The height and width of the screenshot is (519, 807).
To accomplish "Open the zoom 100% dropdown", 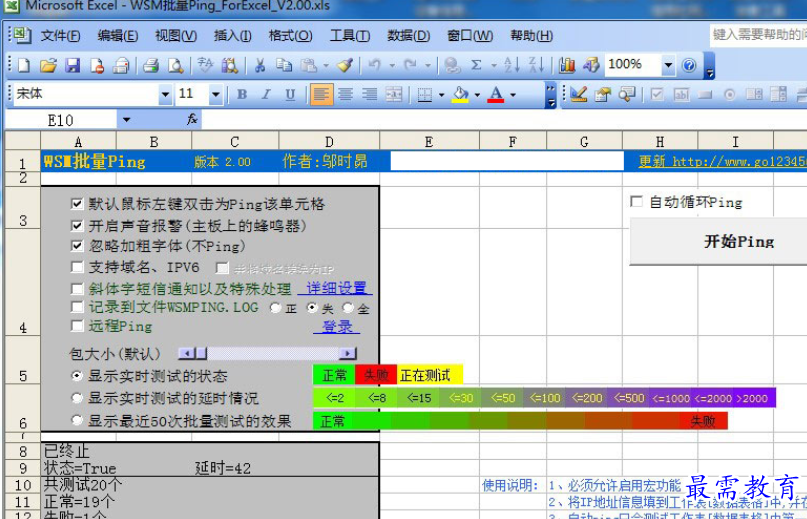I will (x=668, y=65).
